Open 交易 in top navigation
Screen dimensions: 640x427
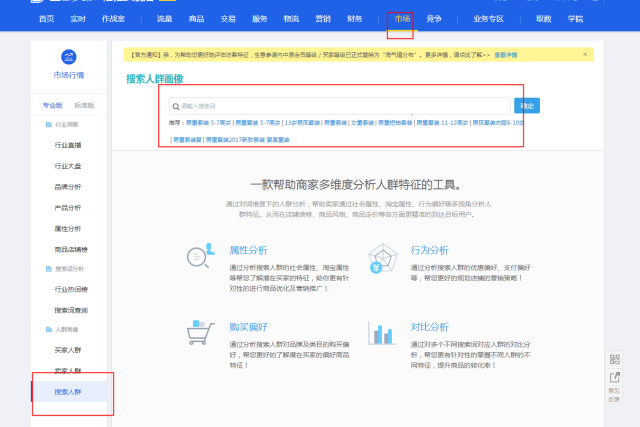pos(228,19)
